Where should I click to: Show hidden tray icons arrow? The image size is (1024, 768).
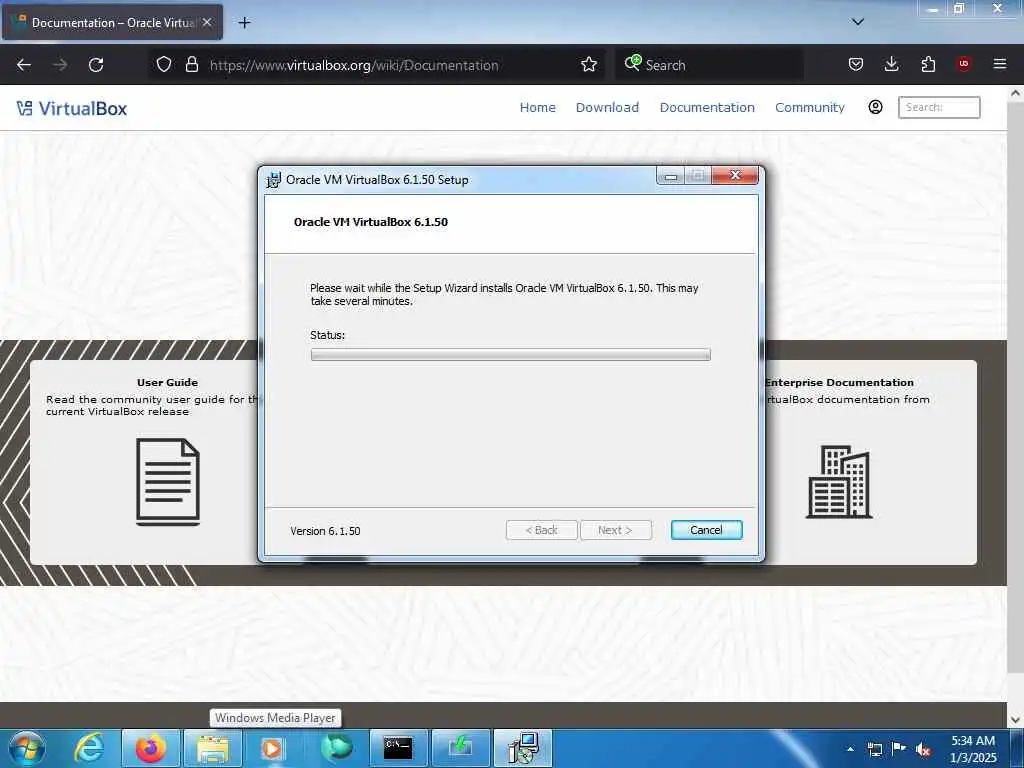pyautogui.click(x=850, y=749)
